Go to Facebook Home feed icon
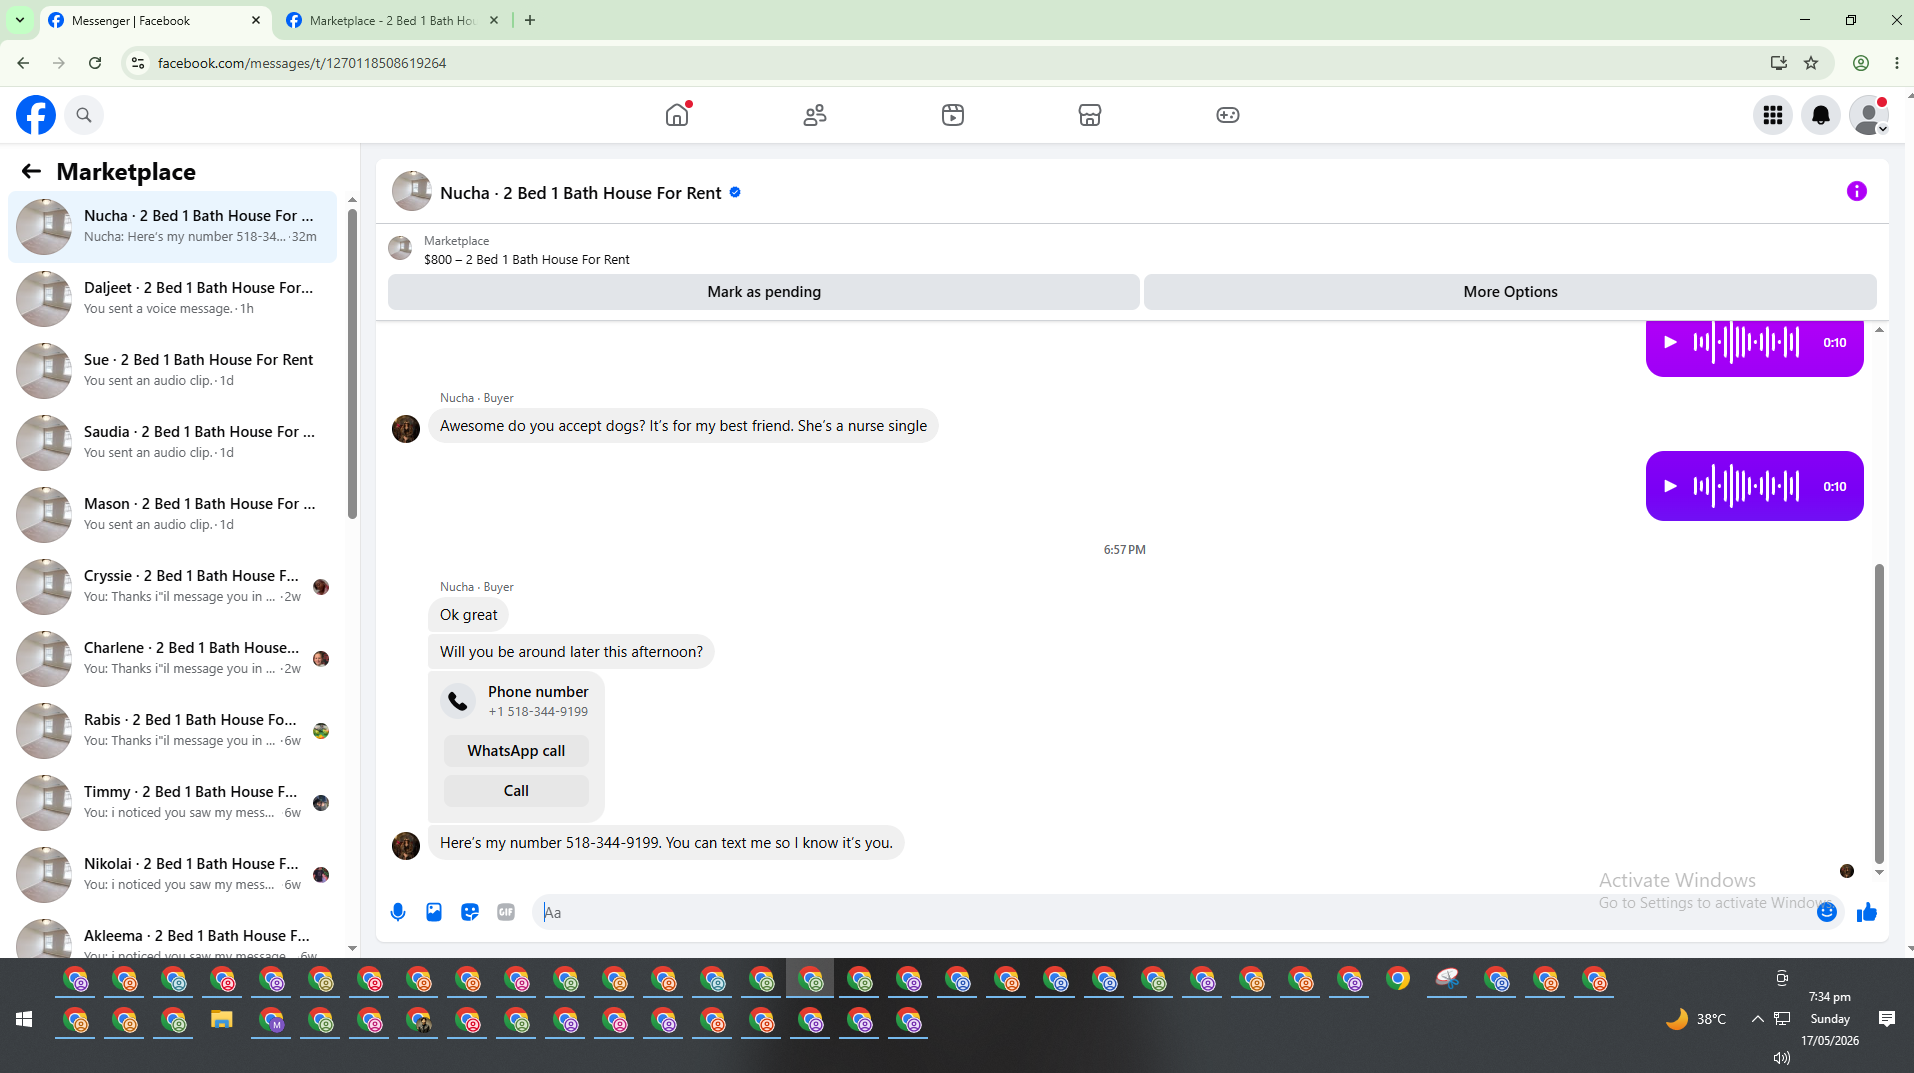 click(x=677, y=115)
